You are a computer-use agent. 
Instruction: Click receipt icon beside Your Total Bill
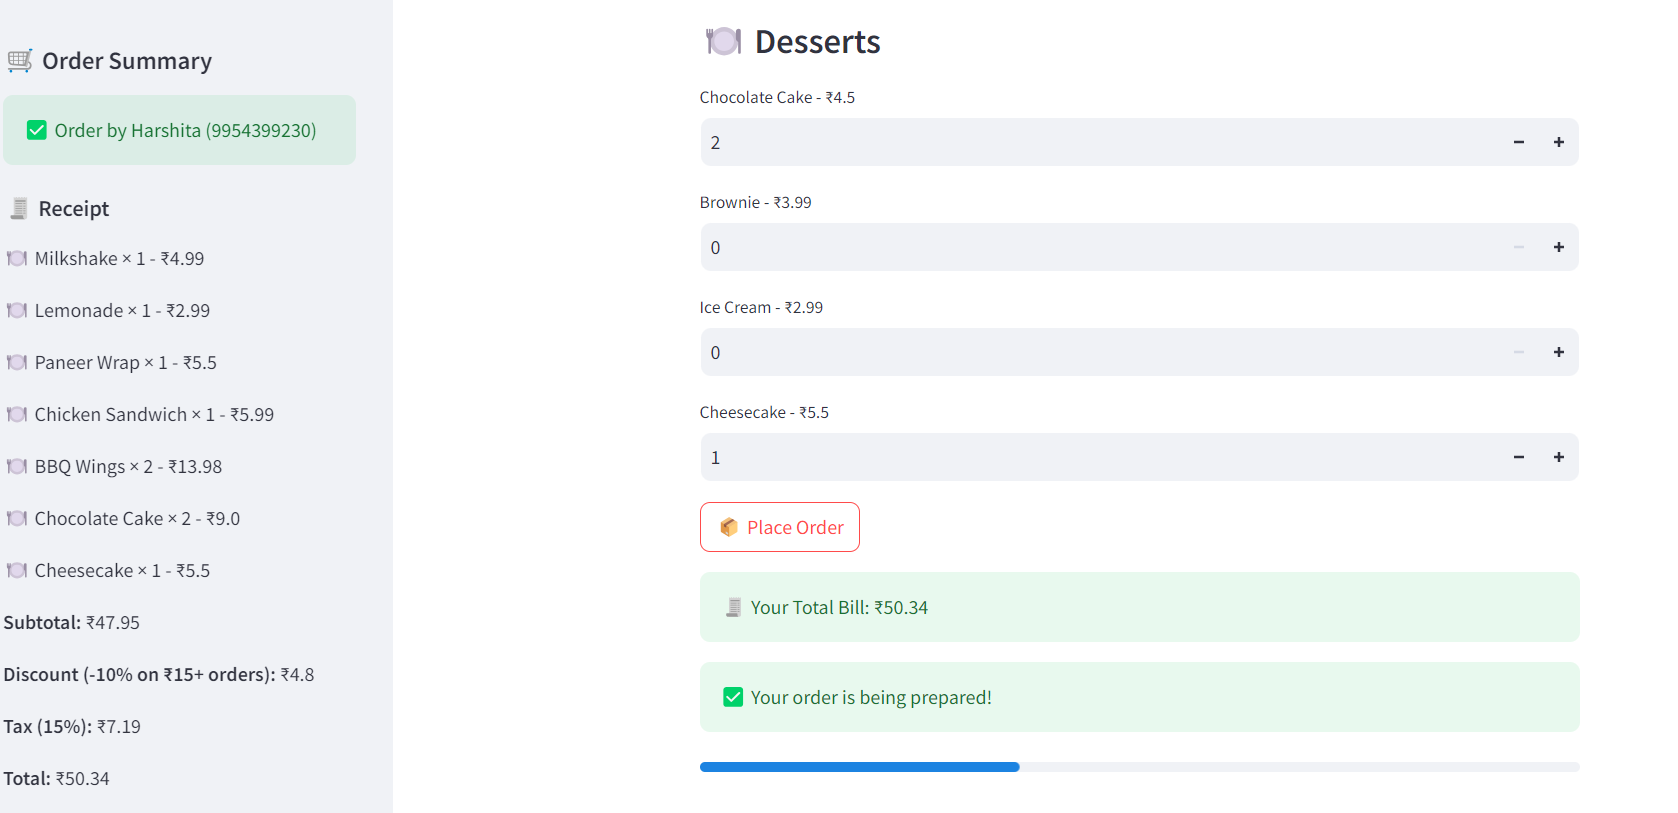point(733,607)
